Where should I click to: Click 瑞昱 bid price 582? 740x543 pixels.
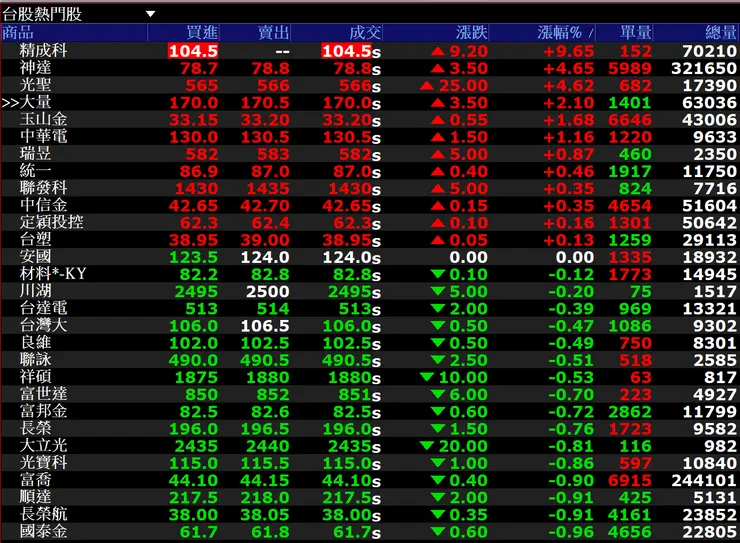click(202, 154)
